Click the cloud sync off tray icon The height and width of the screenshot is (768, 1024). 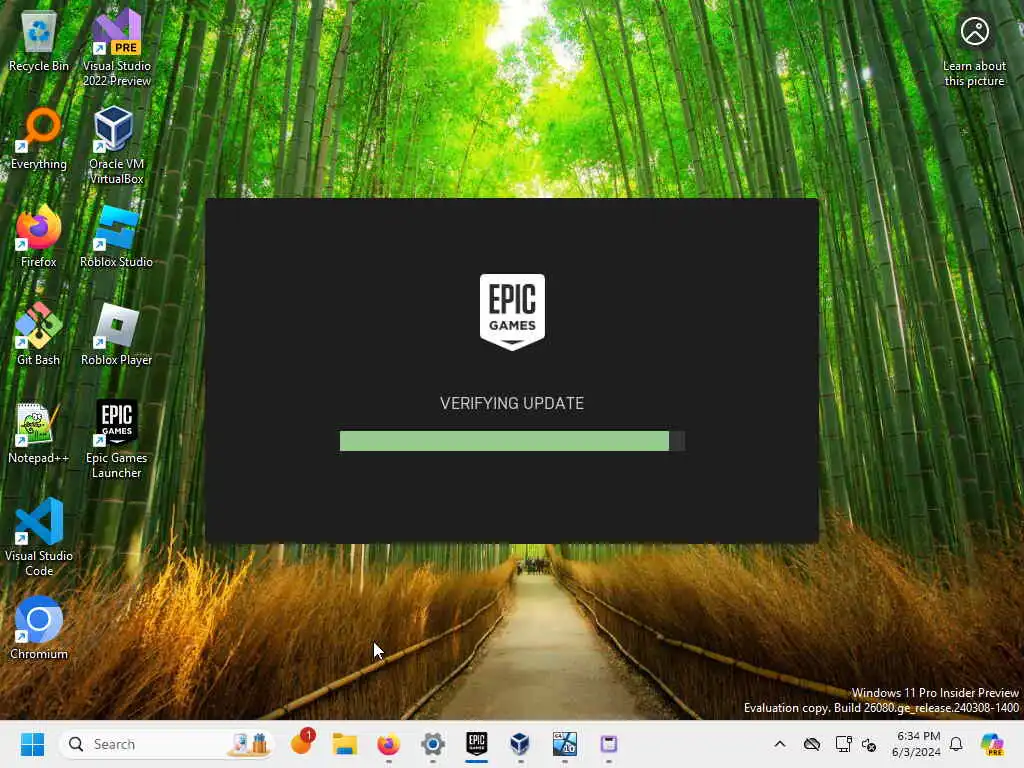tap(812, 744)
